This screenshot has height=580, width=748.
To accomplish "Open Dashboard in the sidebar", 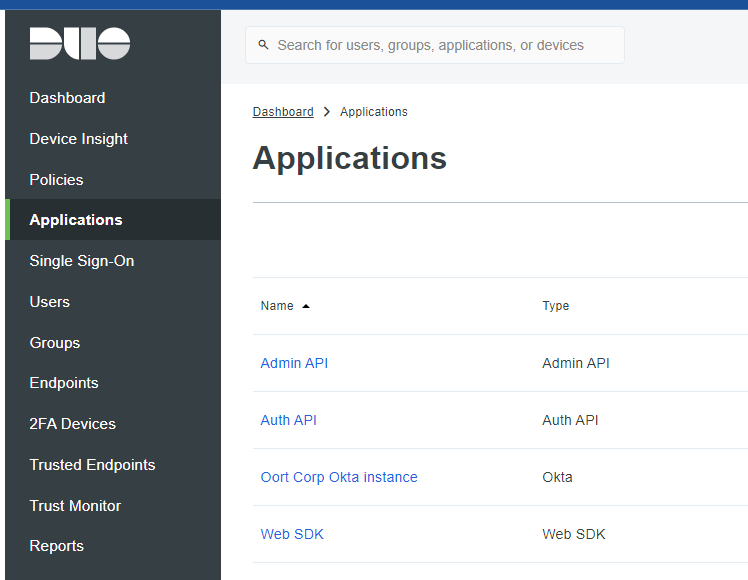I will click(67, 98).
